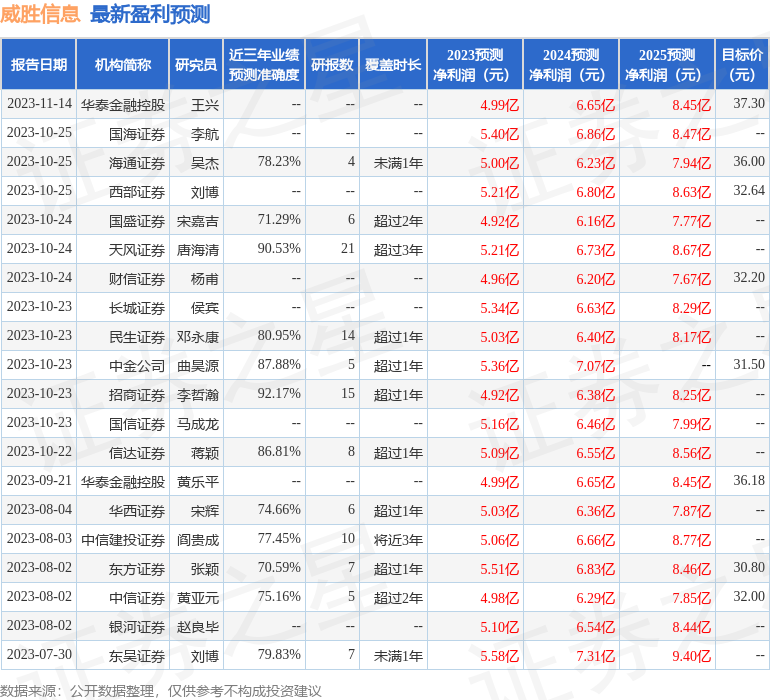Select institution 国海证券
Image resolution: width=770 pixels, height=700 pixels.
point(137,134)
